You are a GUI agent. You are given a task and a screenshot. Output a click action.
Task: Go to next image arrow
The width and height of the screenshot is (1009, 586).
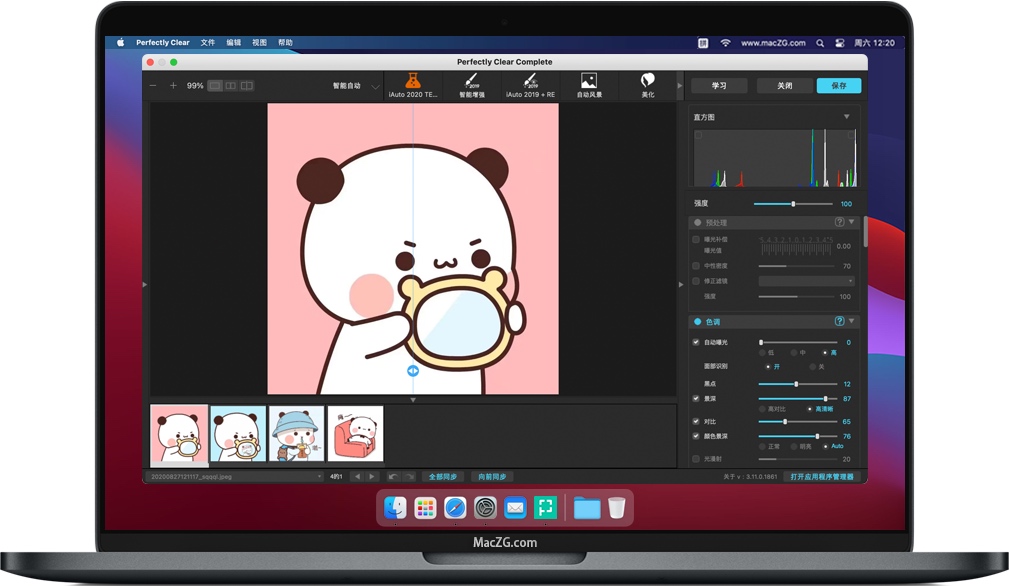(372, 477)
